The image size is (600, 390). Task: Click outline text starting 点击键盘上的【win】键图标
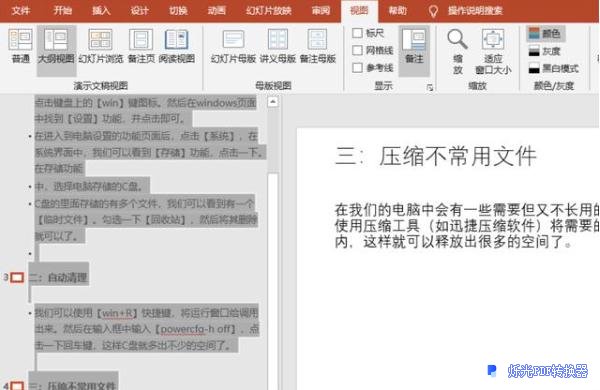pyautogui.click(x=145, y=111)
